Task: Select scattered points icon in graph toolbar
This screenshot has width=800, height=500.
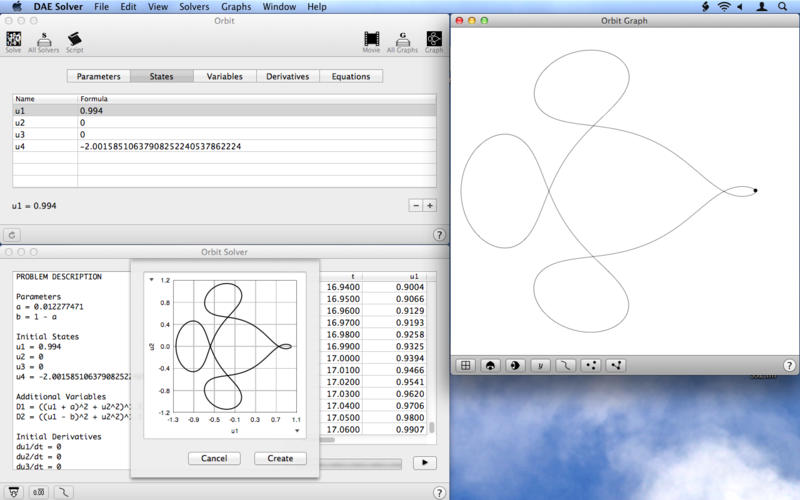Action: (x=591, y=365)
